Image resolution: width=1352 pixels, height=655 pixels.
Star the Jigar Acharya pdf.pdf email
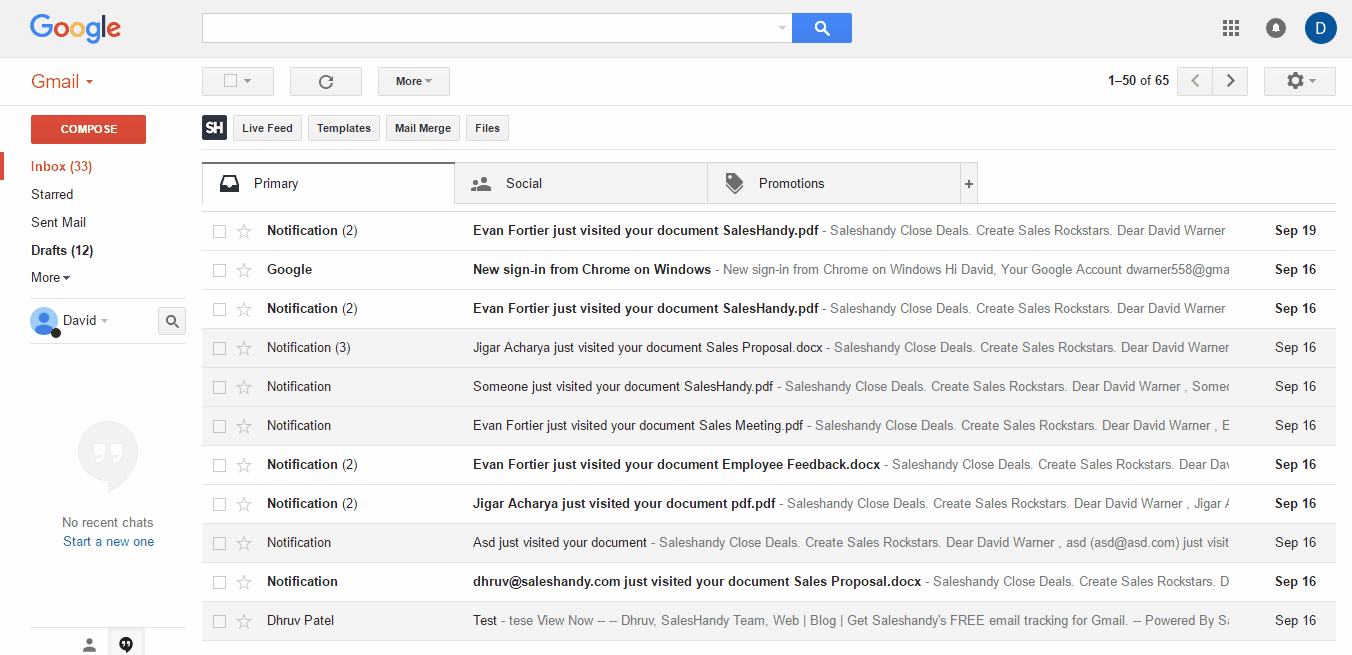point(244,504)
